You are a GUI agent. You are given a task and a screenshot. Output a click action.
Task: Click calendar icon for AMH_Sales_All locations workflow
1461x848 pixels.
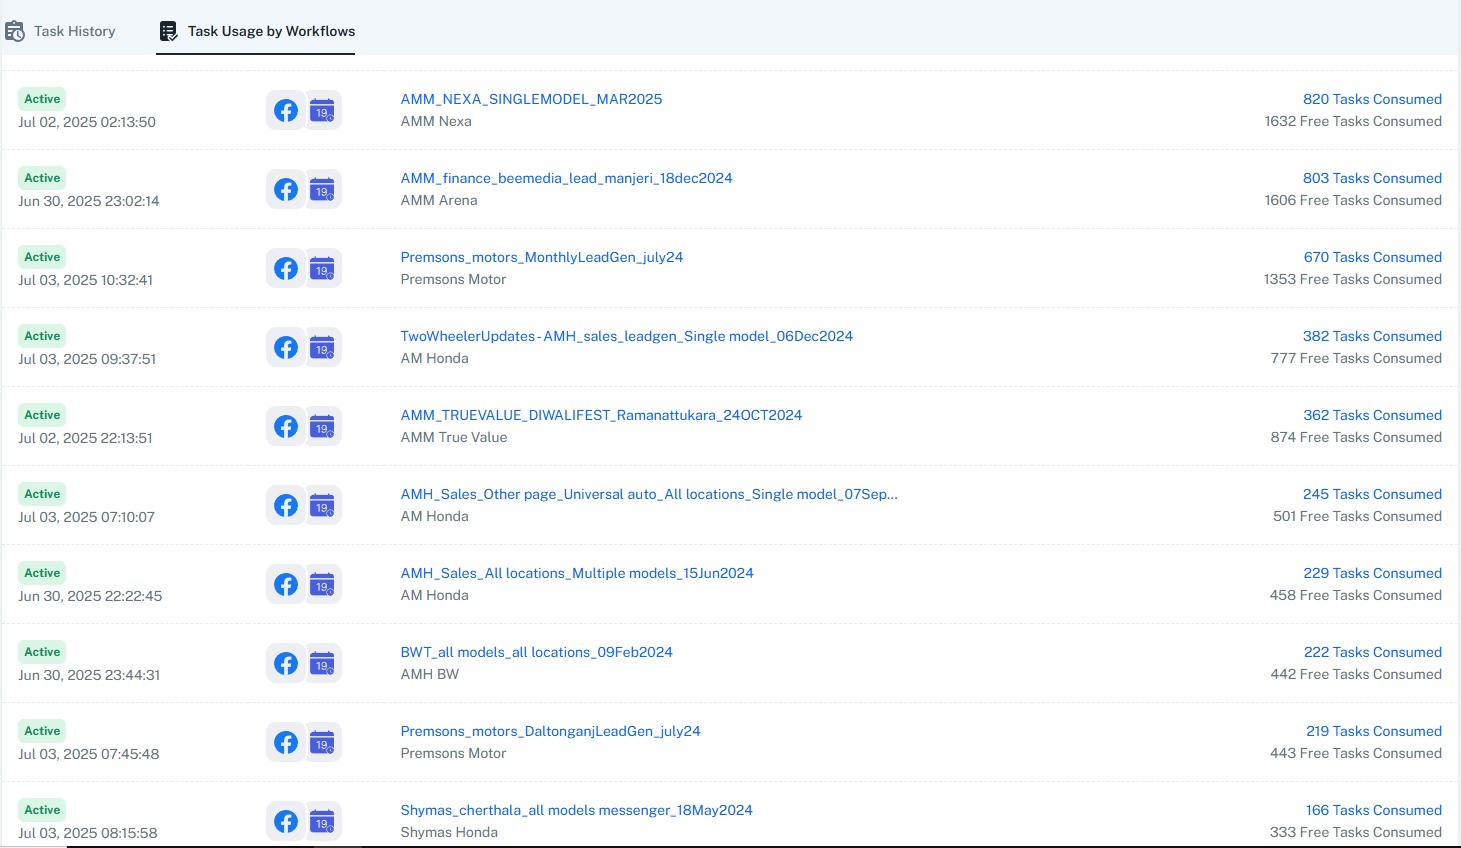click(322, 584)
